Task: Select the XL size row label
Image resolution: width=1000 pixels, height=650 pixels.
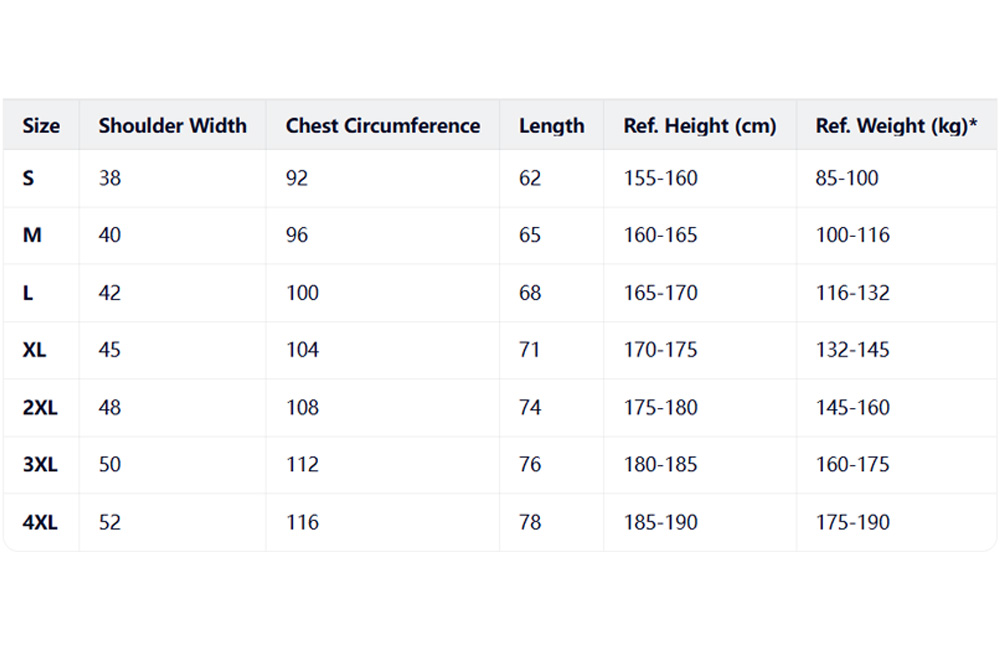Action: 34,351
